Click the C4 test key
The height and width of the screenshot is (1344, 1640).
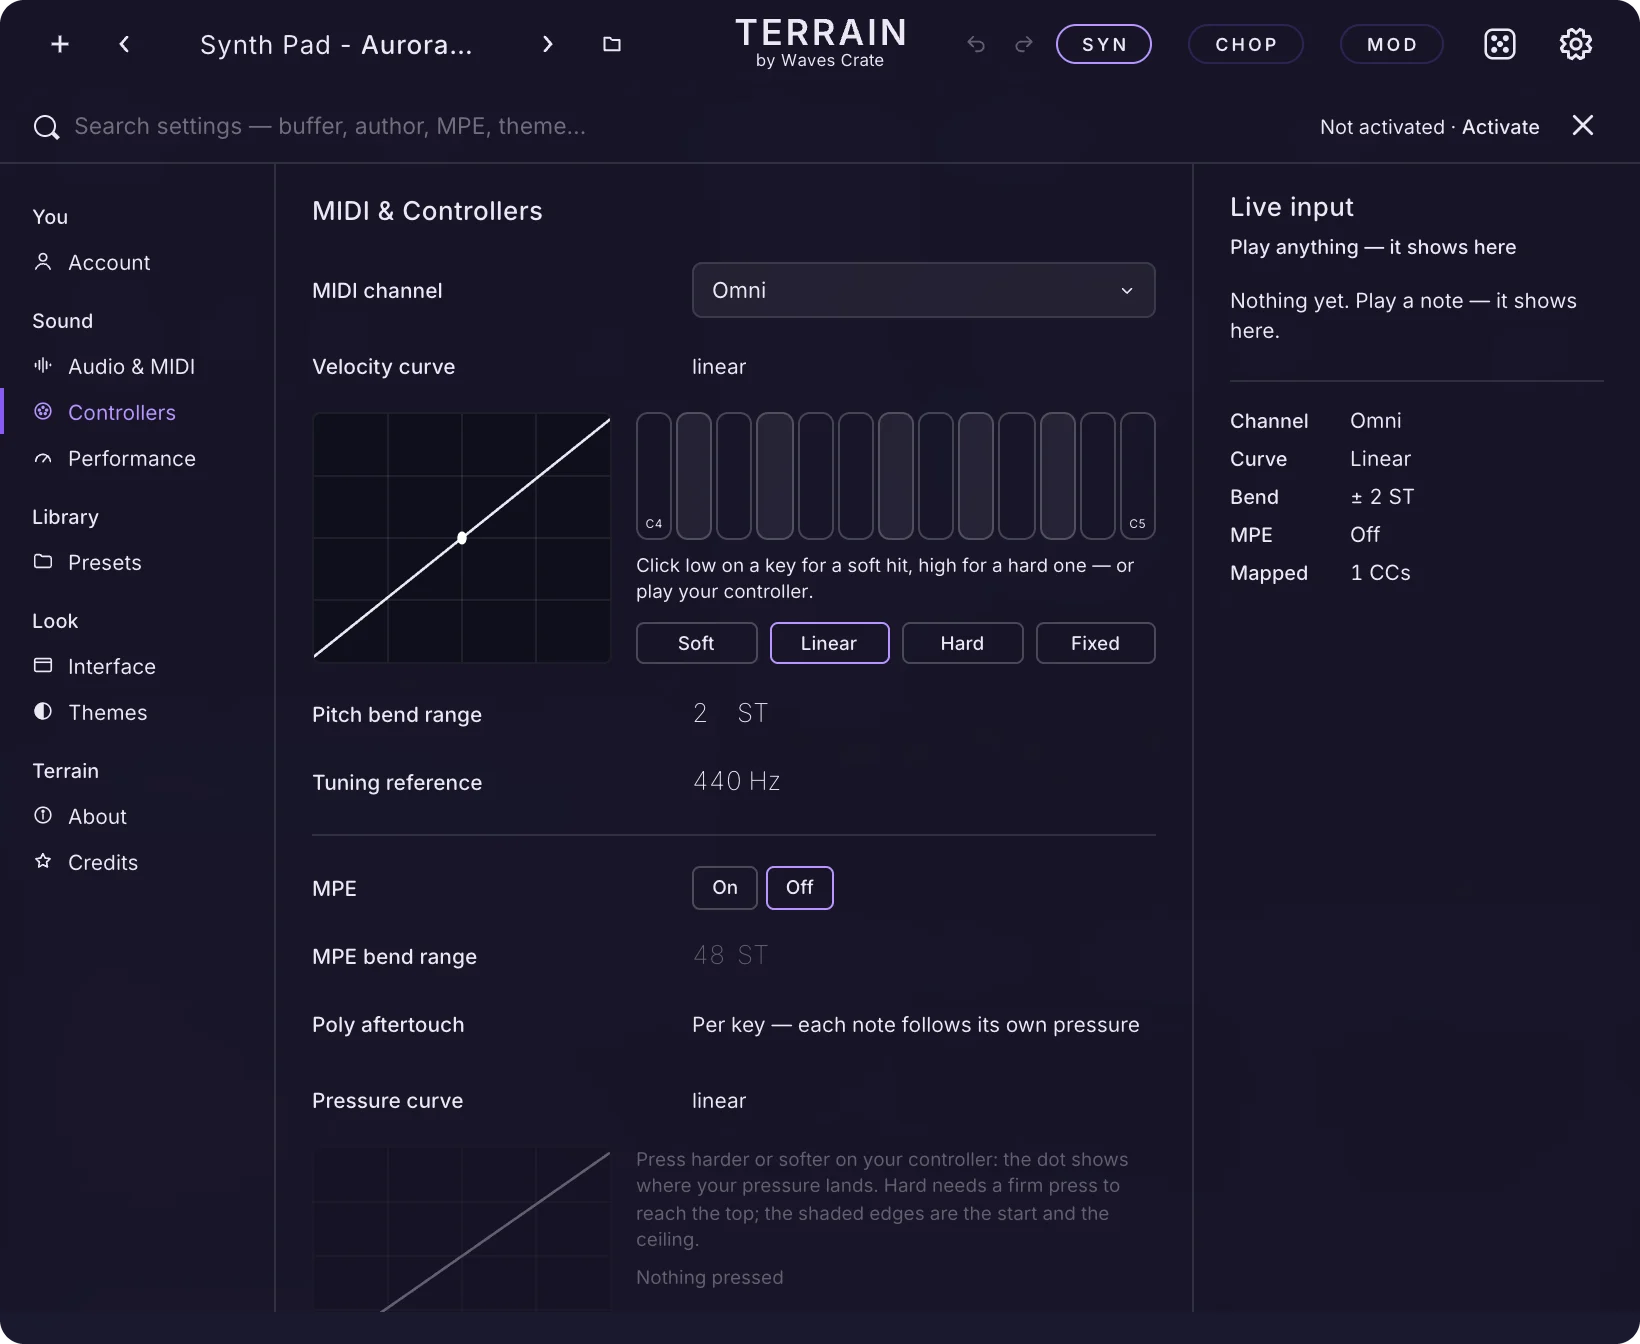click(654, 476)
